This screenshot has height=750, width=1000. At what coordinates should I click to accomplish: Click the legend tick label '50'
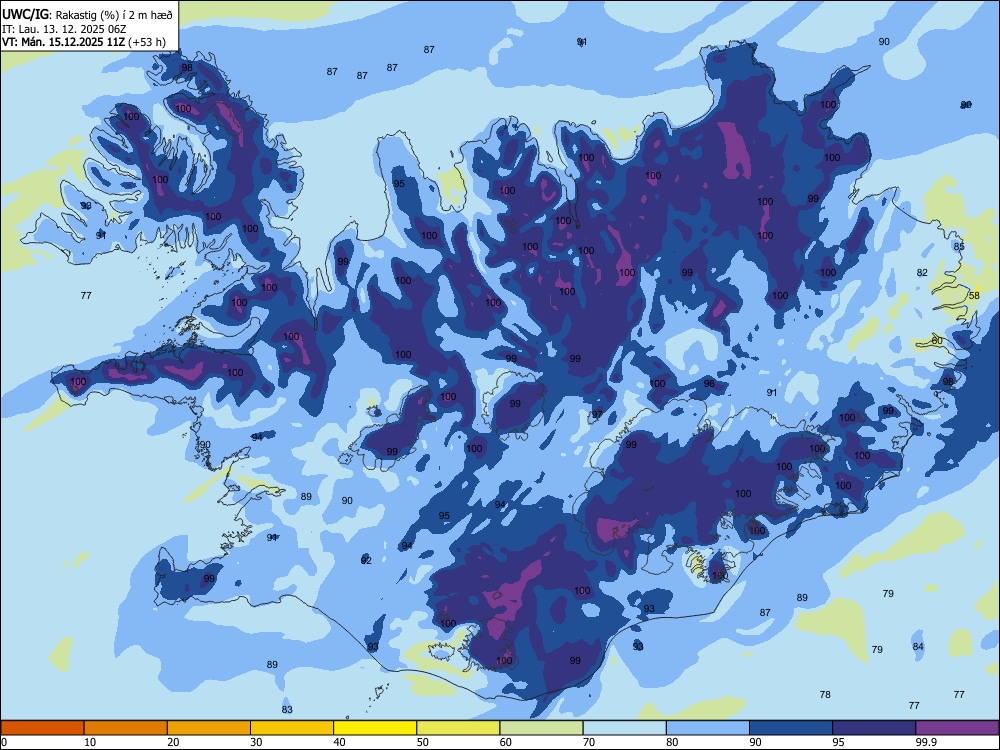pyautogui.click(x=423, y=742)
